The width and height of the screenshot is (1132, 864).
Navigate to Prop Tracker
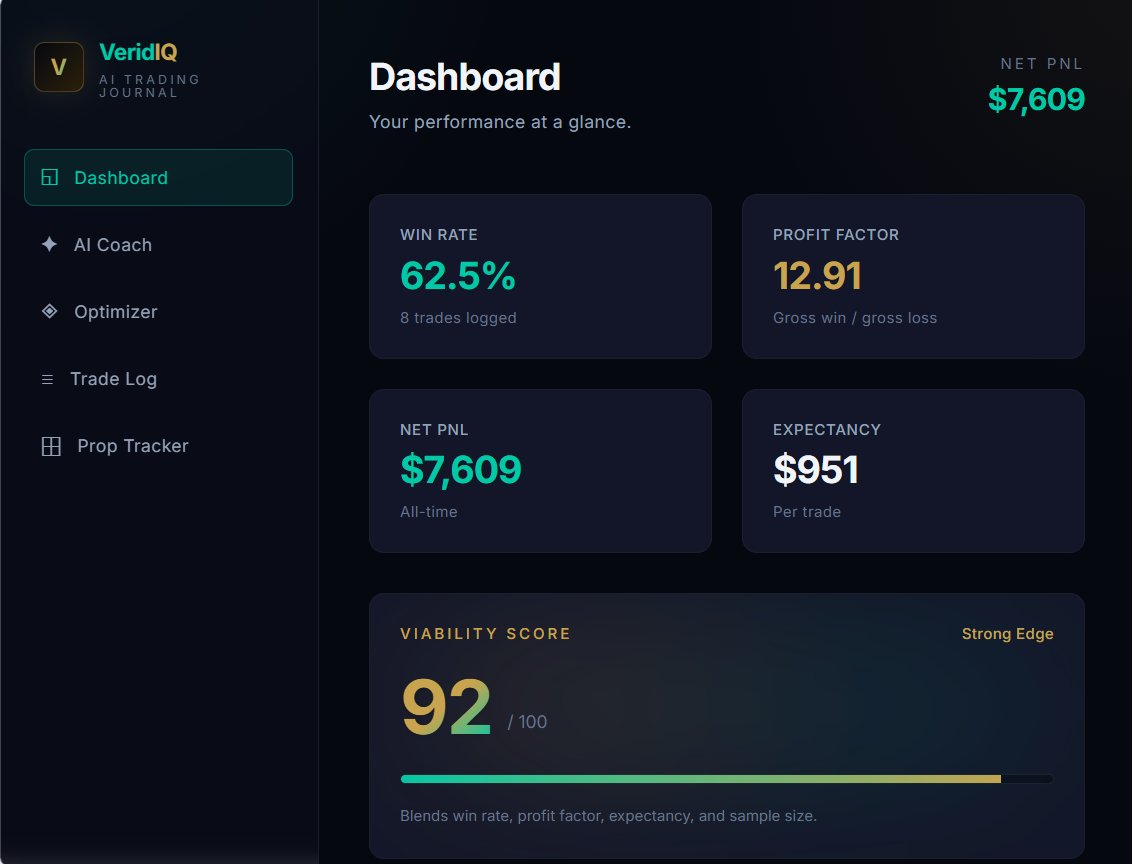tap(158, 446)
